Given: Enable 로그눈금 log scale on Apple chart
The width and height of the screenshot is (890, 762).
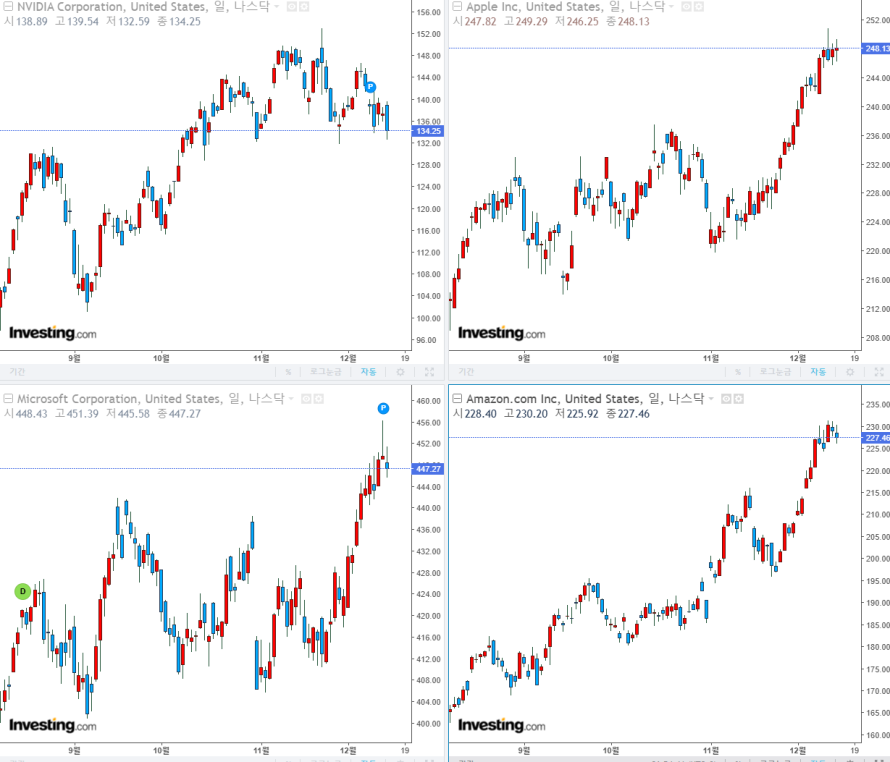Looking at the screenshot, I should 775,372.
